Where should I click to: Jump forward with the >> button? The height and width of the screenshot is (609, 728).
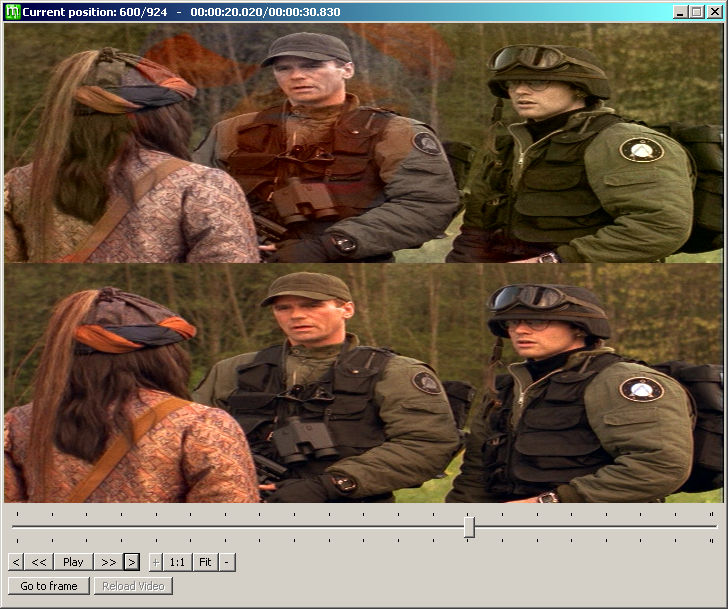coord(108,562)
